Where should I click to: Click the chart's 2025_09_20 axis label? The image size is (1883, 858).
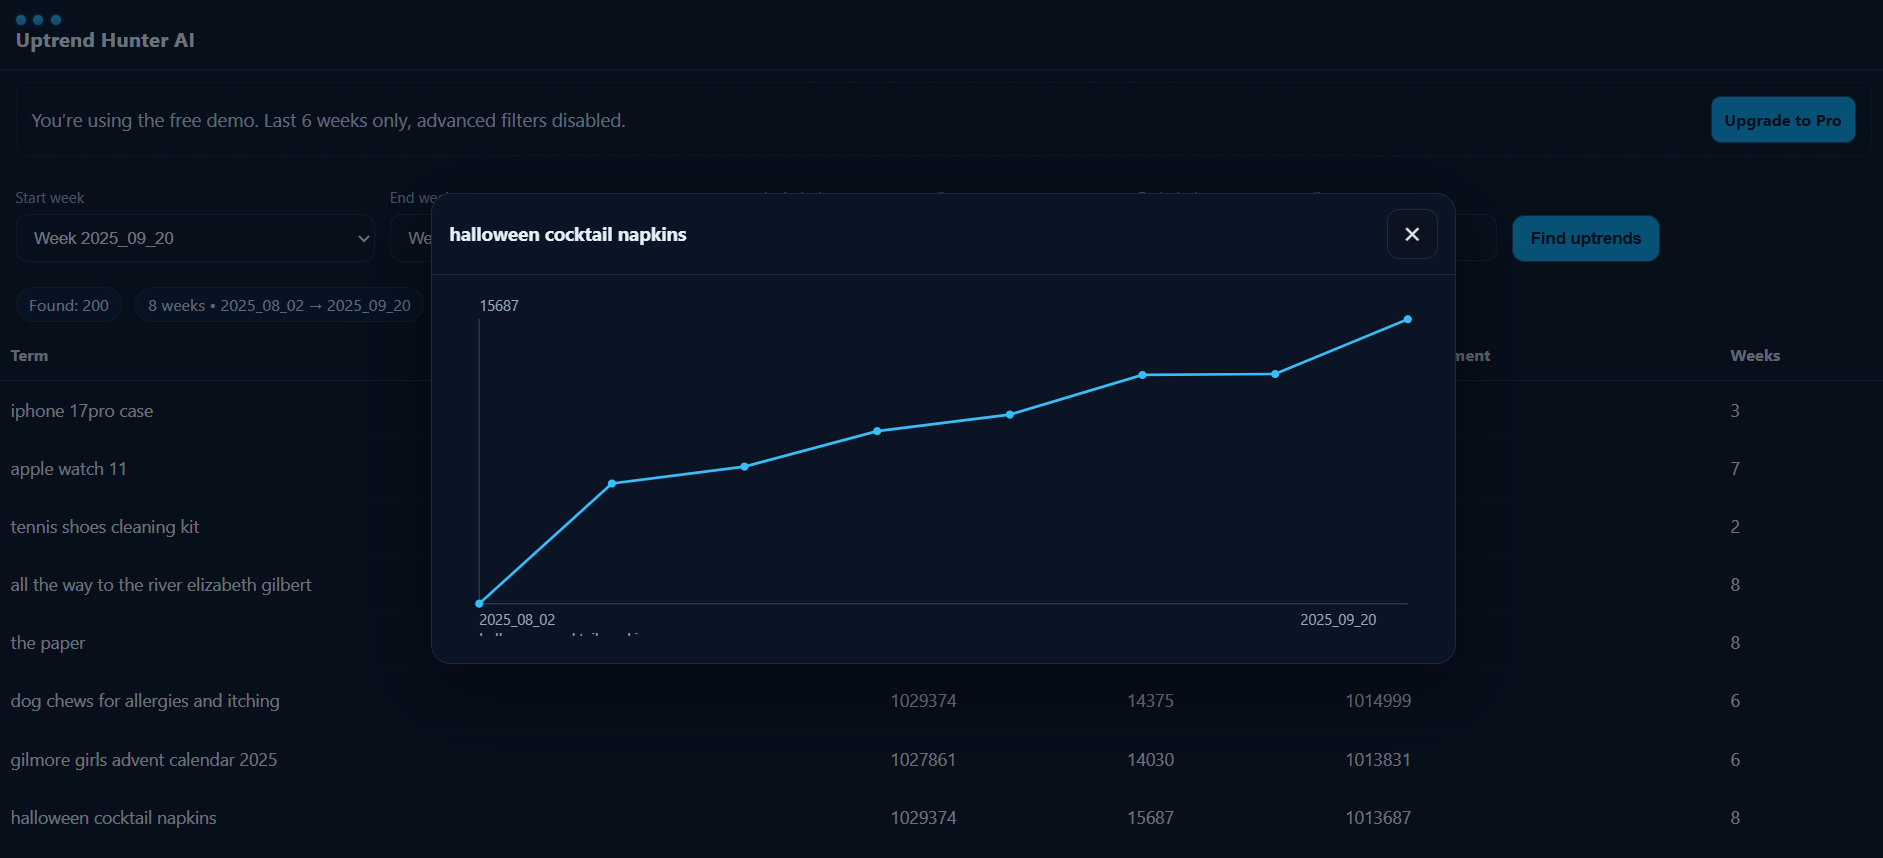tap(1338, 620)
